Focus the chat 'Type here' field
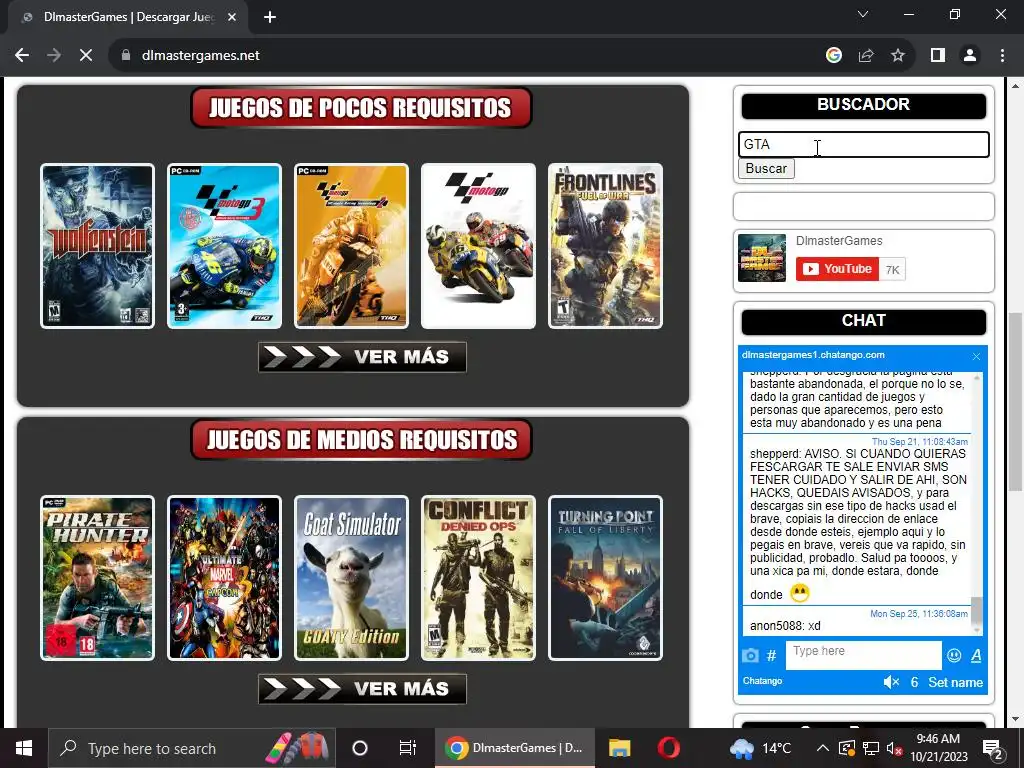Screen dimensions: 1024x768 (x=863, y=654)
